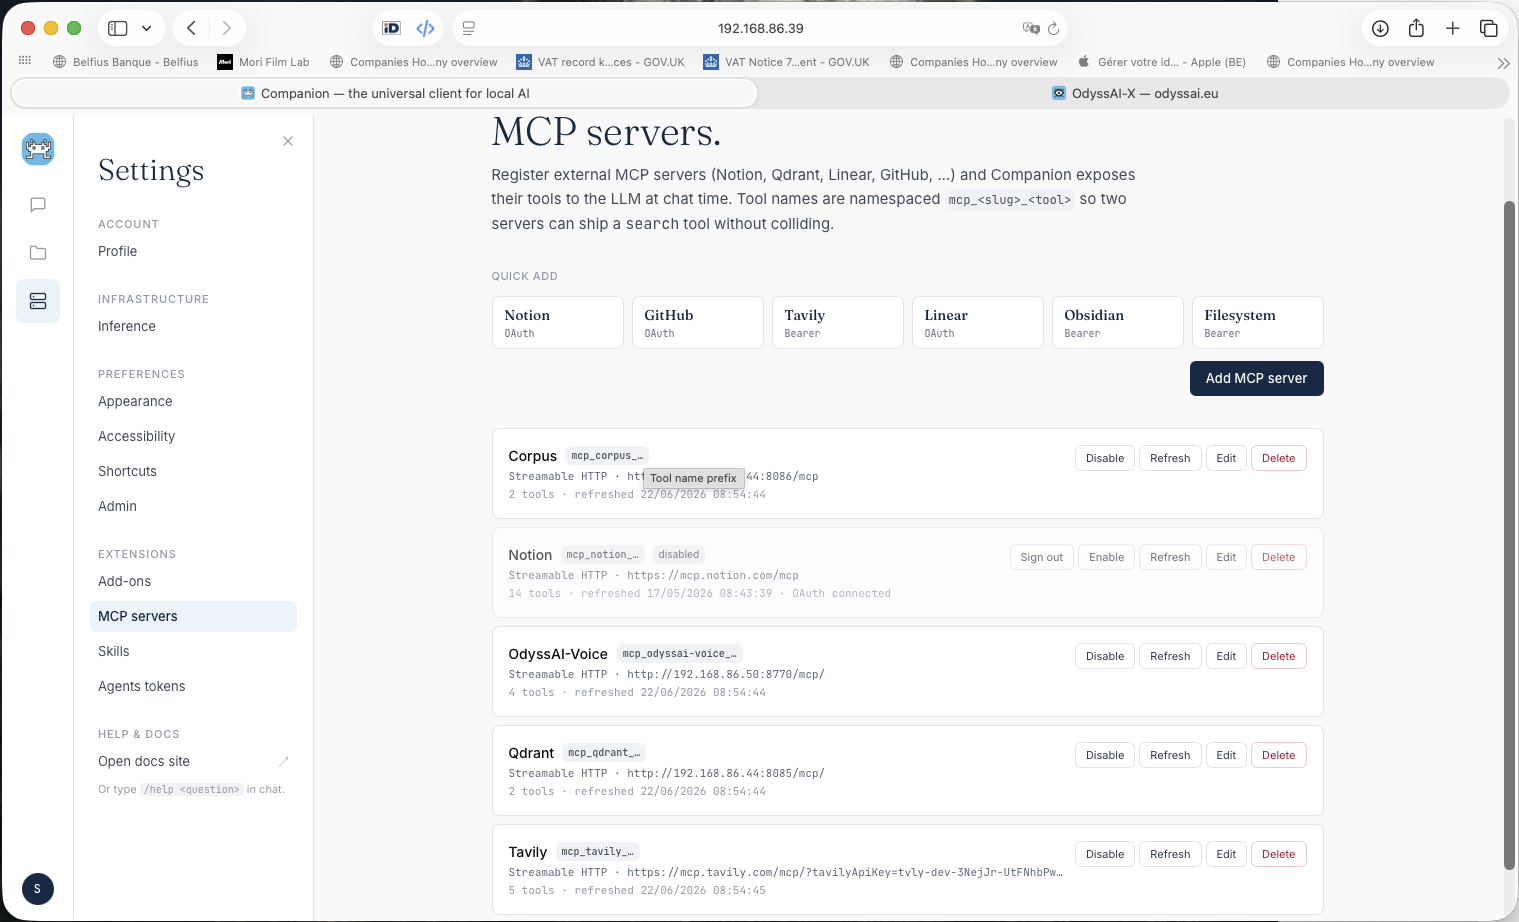Screen dimensions: 1519x922
Task: Quick add Tavily server
Action: tap(837, 322)
